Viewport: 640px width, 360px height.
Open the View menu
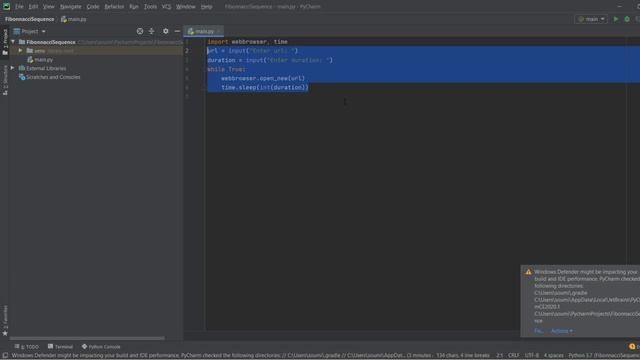click(x=49, y=7)
